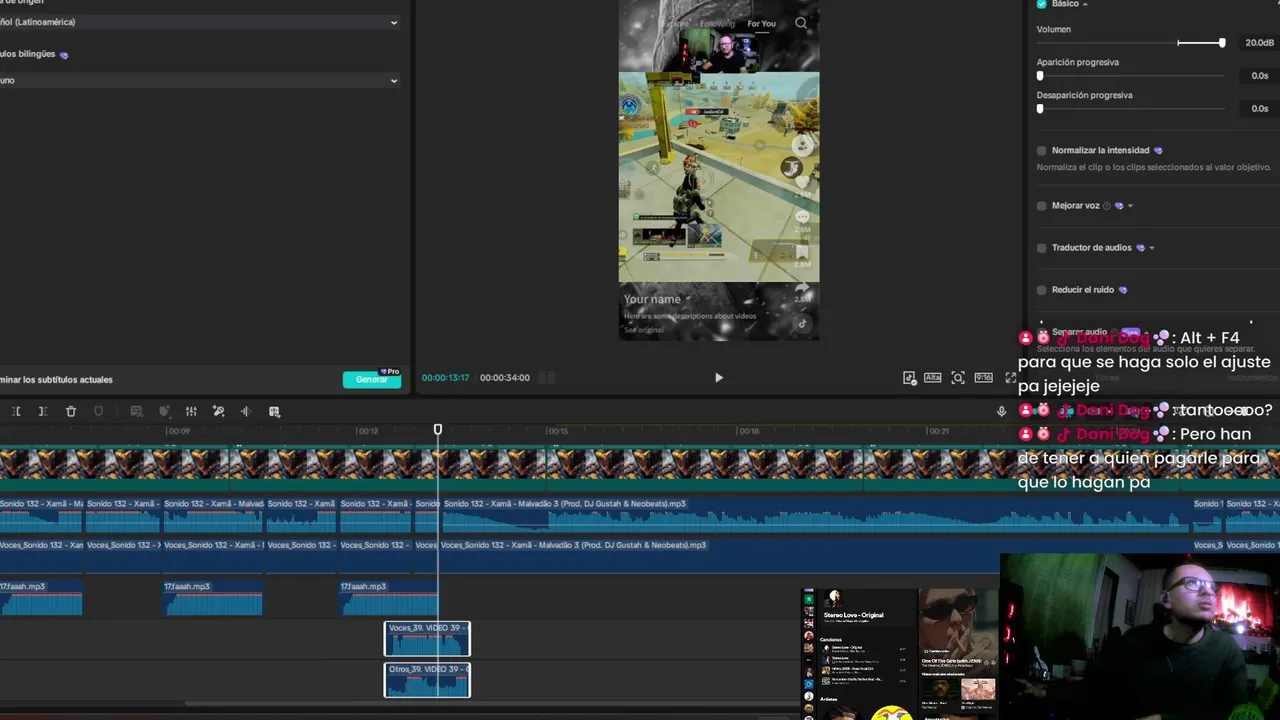The height and width of the screenshot is (720, 1280).
Task: Expand Traductor de audios options arrow
Action: (x=1152, y=248)
